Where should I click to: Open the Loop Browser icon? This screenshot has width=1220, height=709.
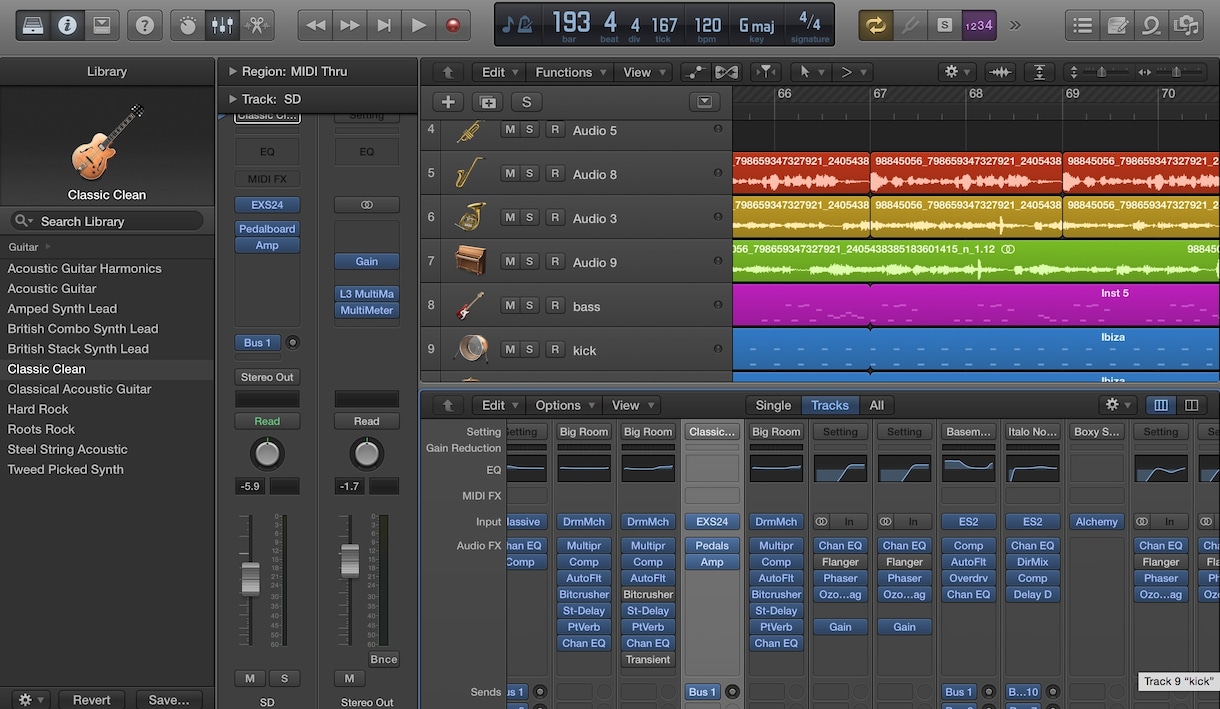(x=1151, y=25)
